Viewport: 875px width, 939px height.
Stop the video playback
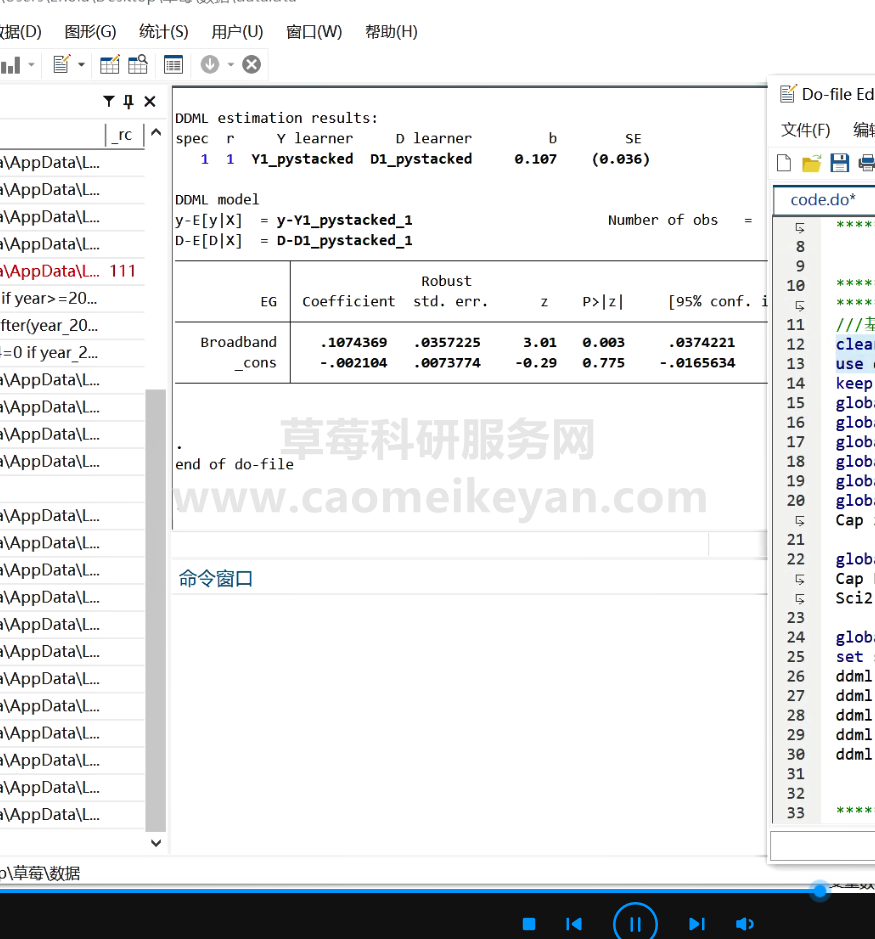coord(529,924)
